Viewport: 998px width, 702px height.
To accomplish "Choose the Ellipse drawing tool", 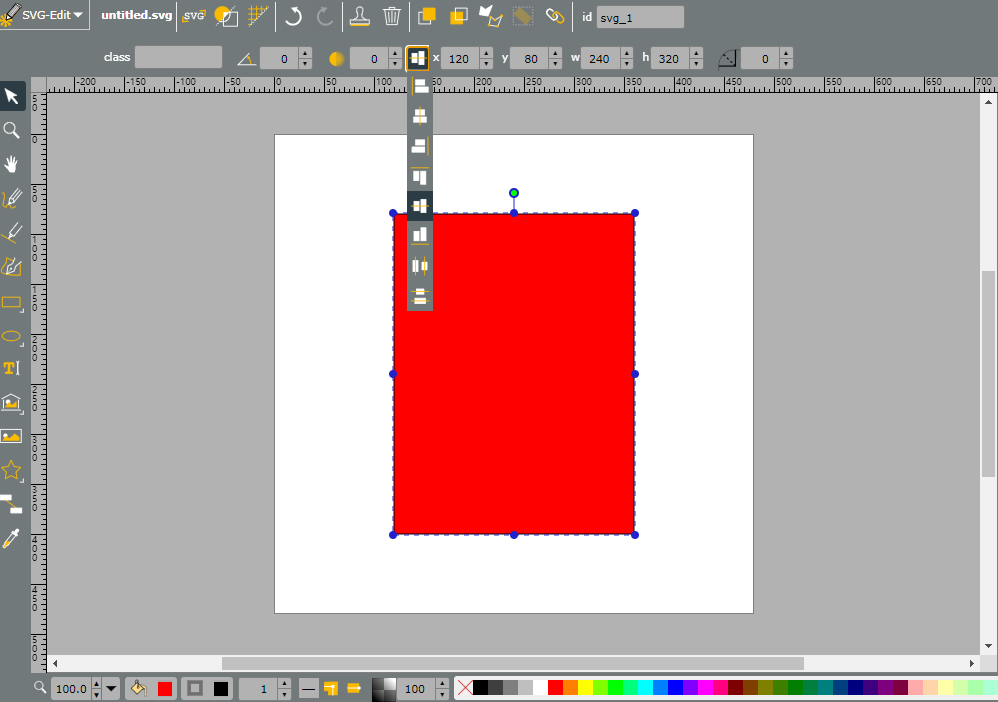I will coord(11,337).
